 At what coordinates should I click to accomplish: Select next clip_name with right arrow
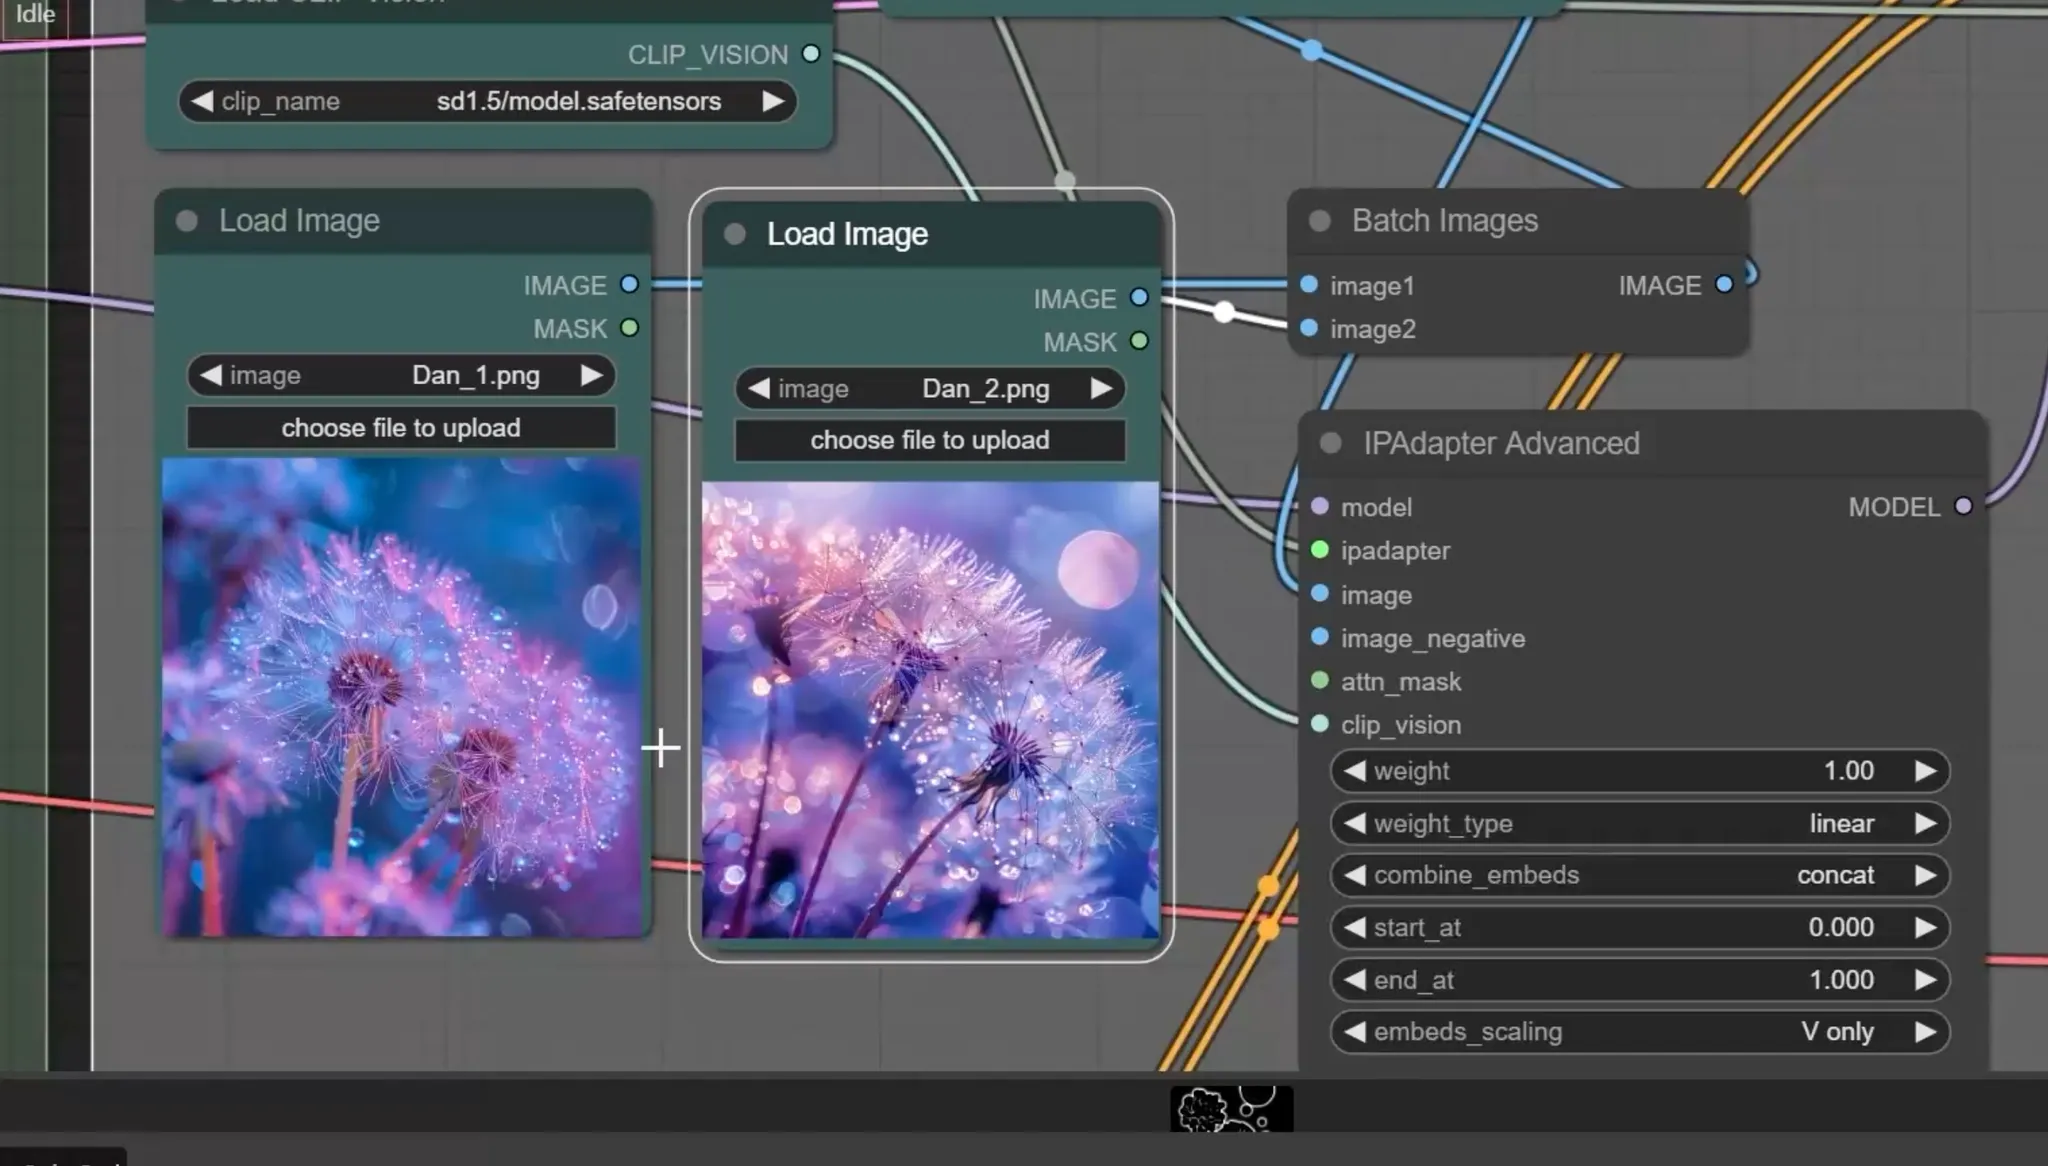(x=772, y=101)
